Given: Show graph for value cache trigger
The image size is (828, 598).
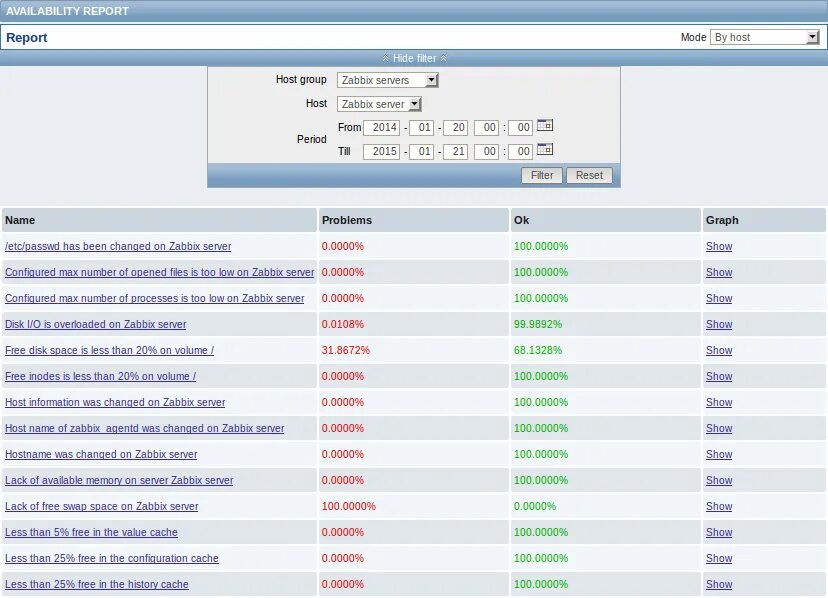Looking at the screenshot, I should tap(719, 532).
